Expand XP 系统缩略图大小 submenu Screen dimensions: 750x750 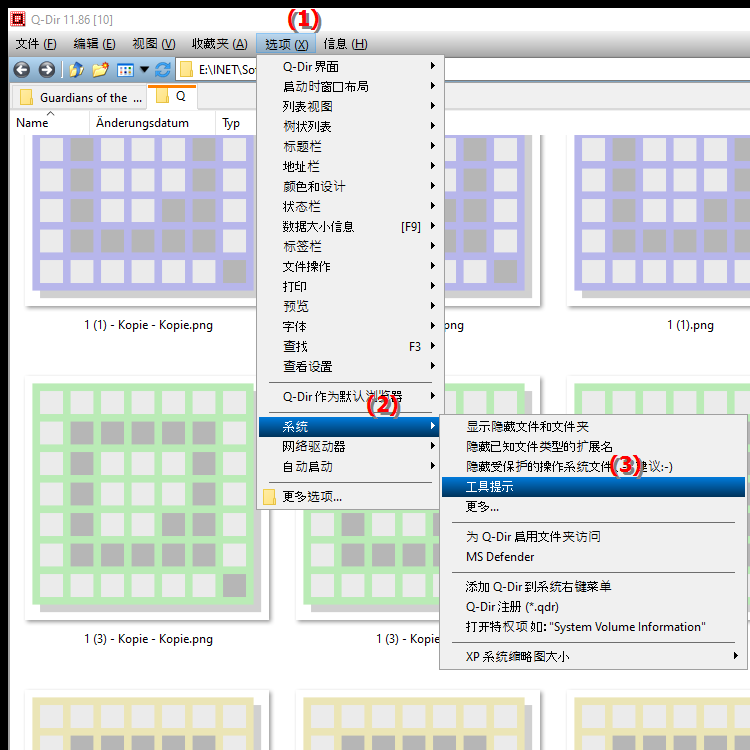coord(593,656)
